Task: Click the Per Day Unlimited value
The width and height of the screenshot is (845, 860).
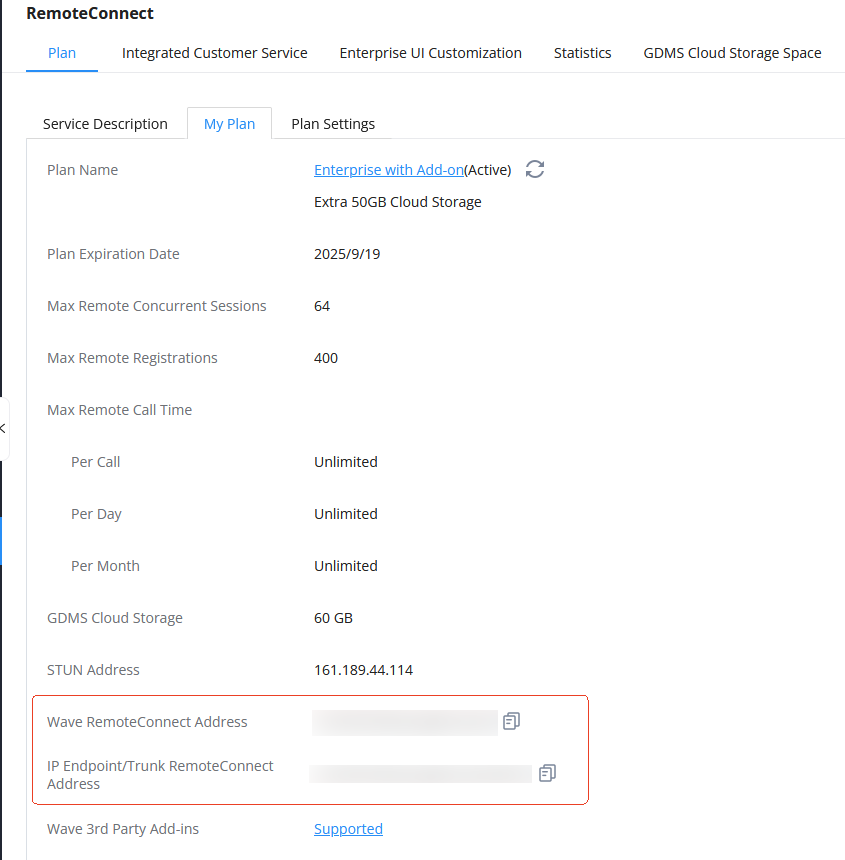Action: (345, 514)
